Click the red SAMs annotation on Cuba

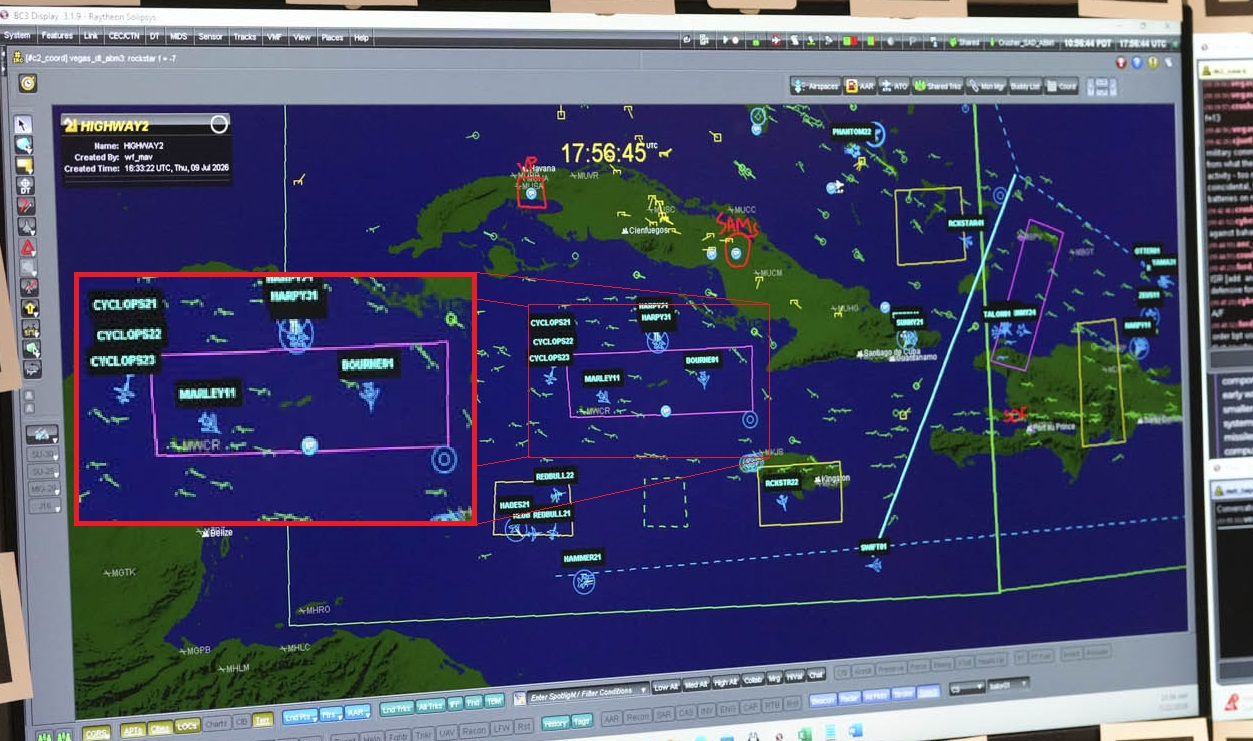point(736,226)
